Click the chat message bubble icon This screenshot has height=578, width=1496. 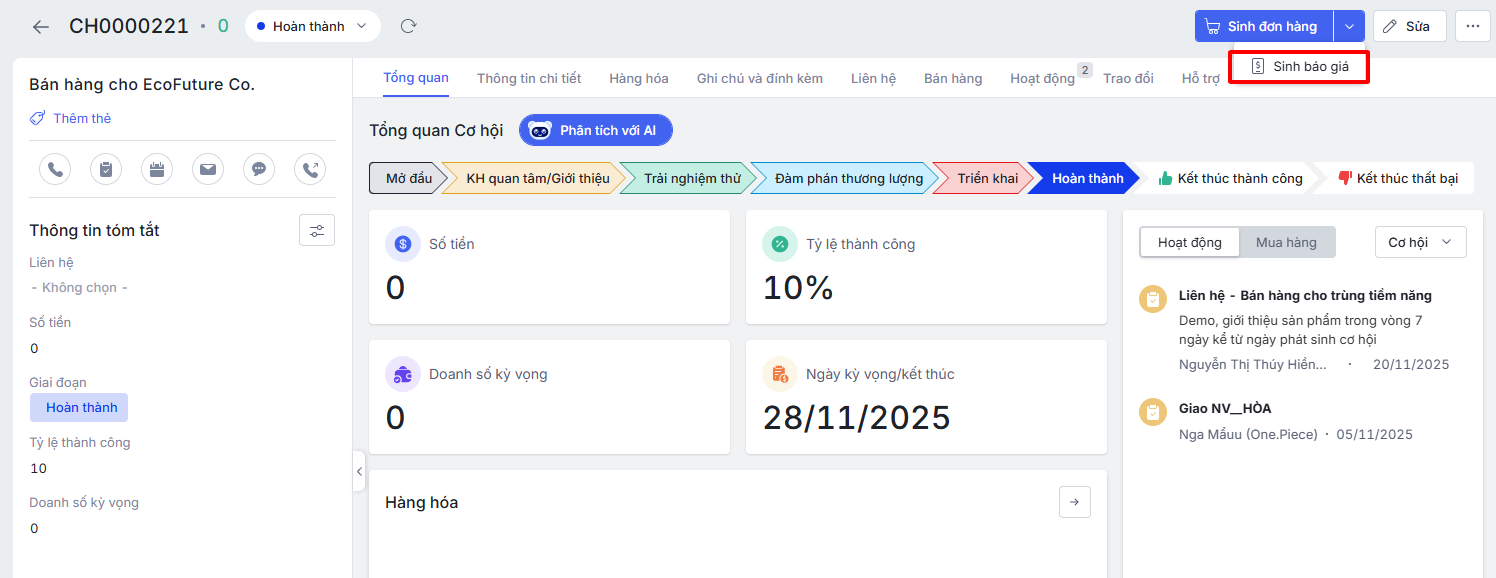point(259,169)
